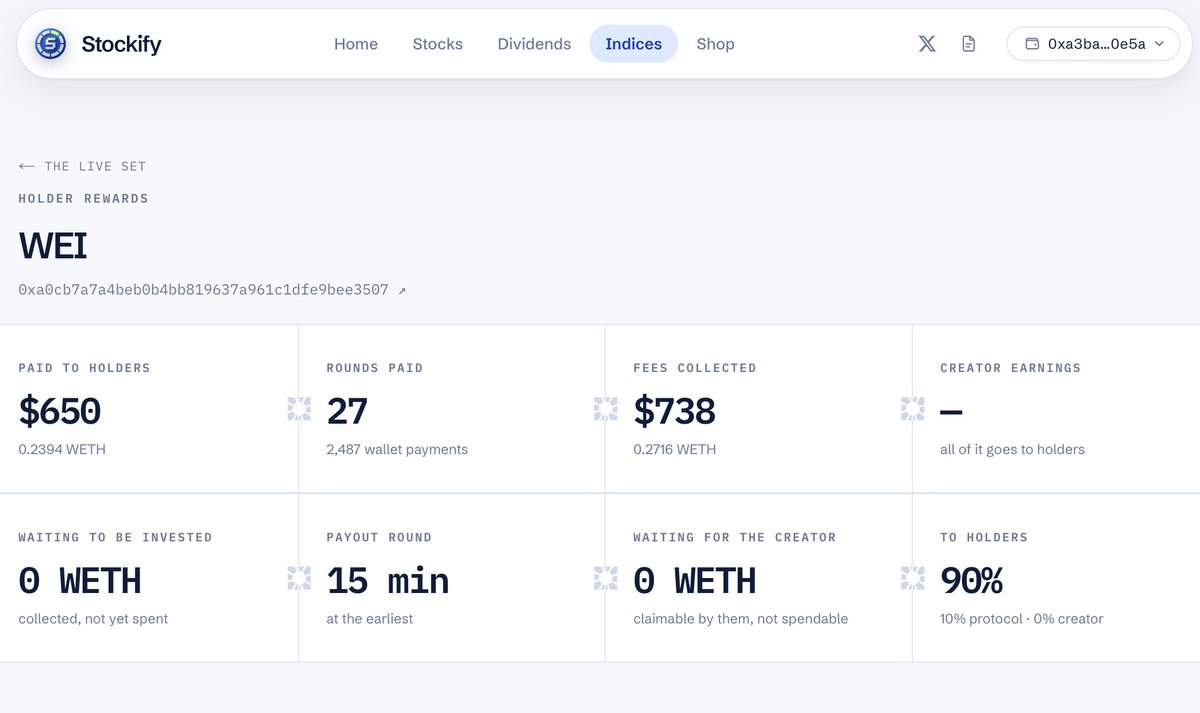The image size is (1200, 713).
Task: Click 'claimable by them, not spendable' text
Action: point(741,619)
